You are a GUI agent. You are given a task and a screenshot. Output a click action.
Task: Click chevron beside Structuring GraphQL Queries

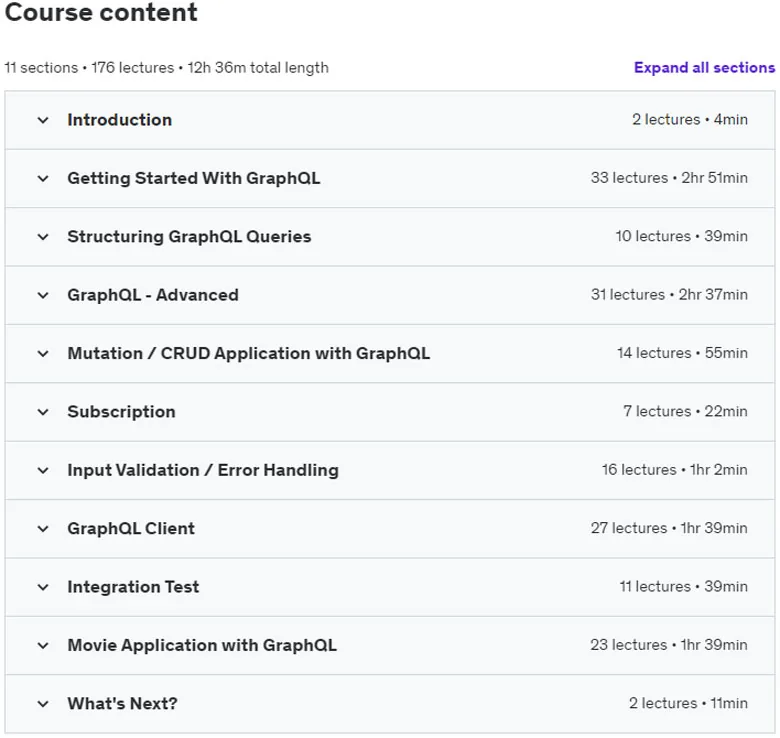pyautogui.click(x=43, y=237)
